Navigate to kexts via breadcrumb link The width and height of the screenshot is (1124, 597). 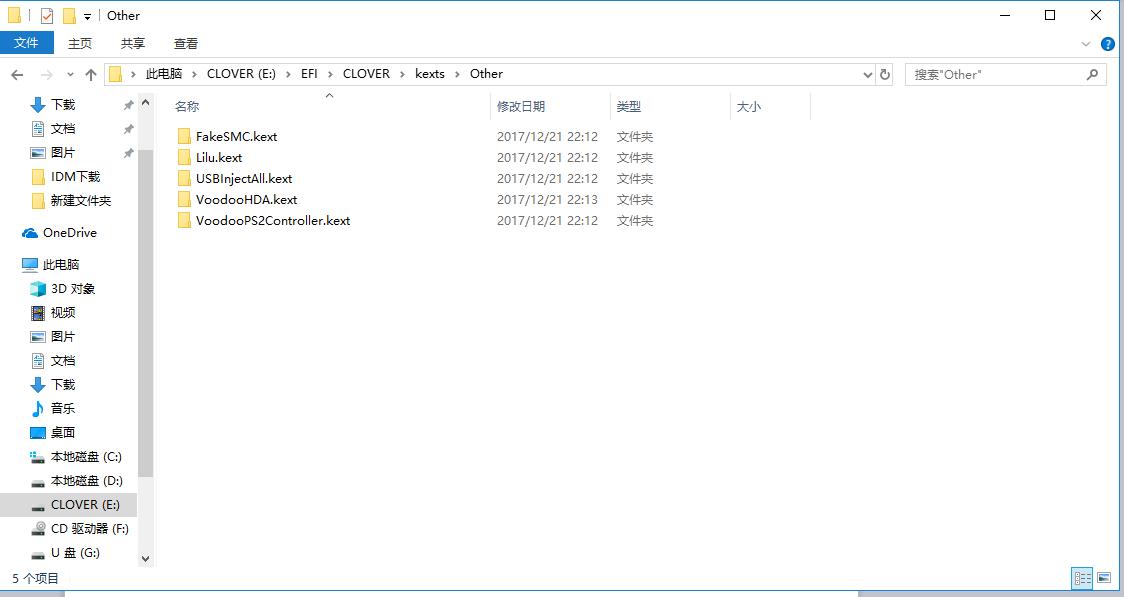point(430,74)
